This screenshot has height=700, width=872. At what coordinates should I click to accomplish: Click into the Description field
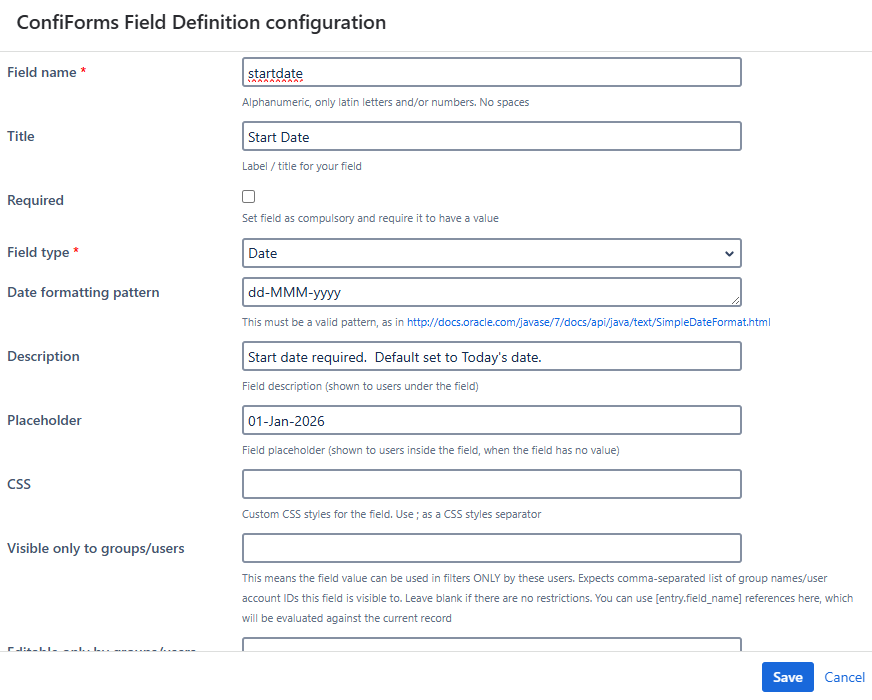tap(491, 356)
